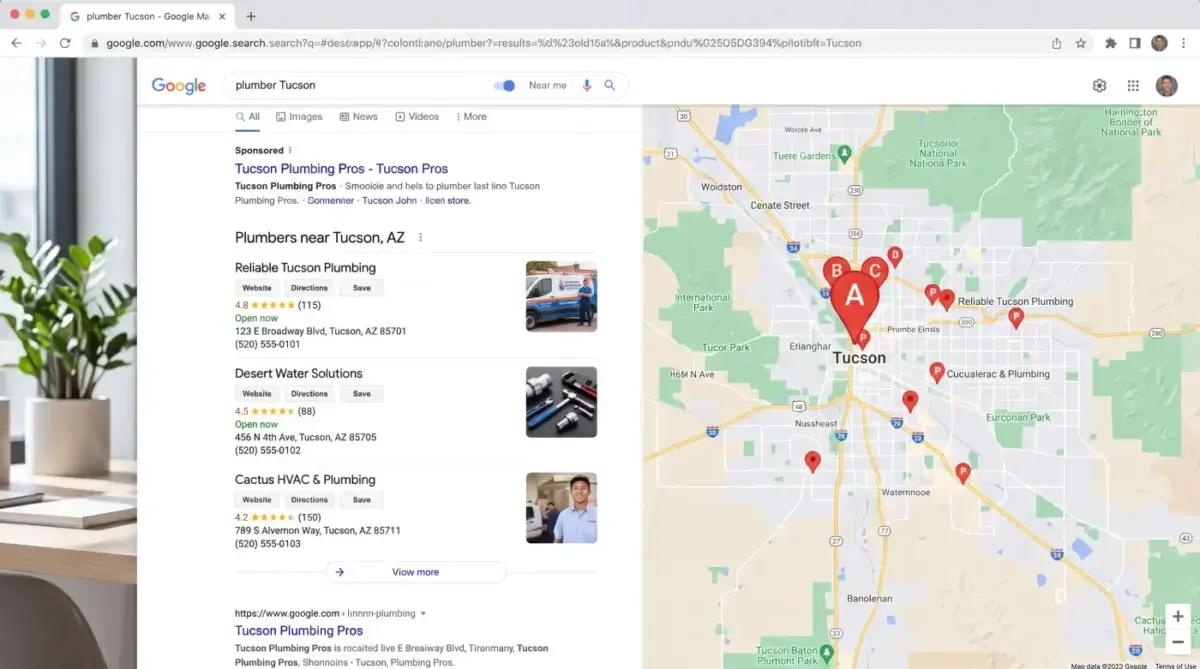Image resolution: width=1200 pixels, height=669 pixels.
Task: Open sponsored Tucson Plumbing Pros link
Action: pos(341,169)
